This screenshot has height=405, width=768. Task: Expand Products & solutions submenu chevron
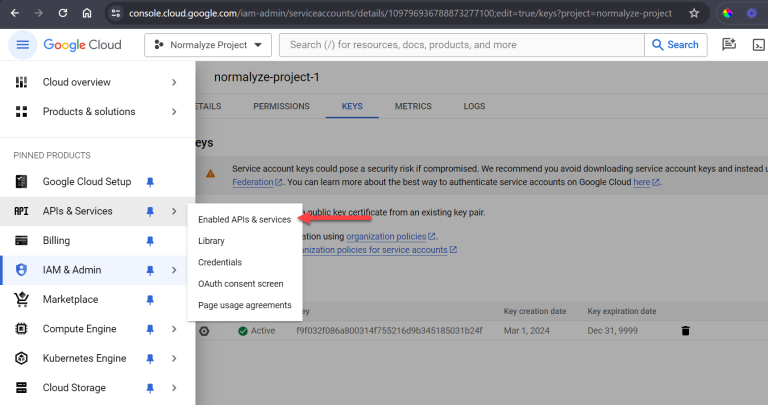pos(174,112)
